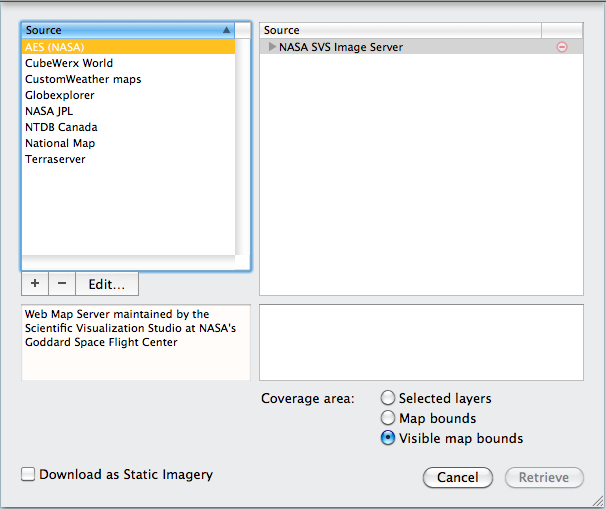Click the source list vertical scrollbar
The width and height of the screenshot is (606, 509).
pyautogui.click(x=242, y=150)
